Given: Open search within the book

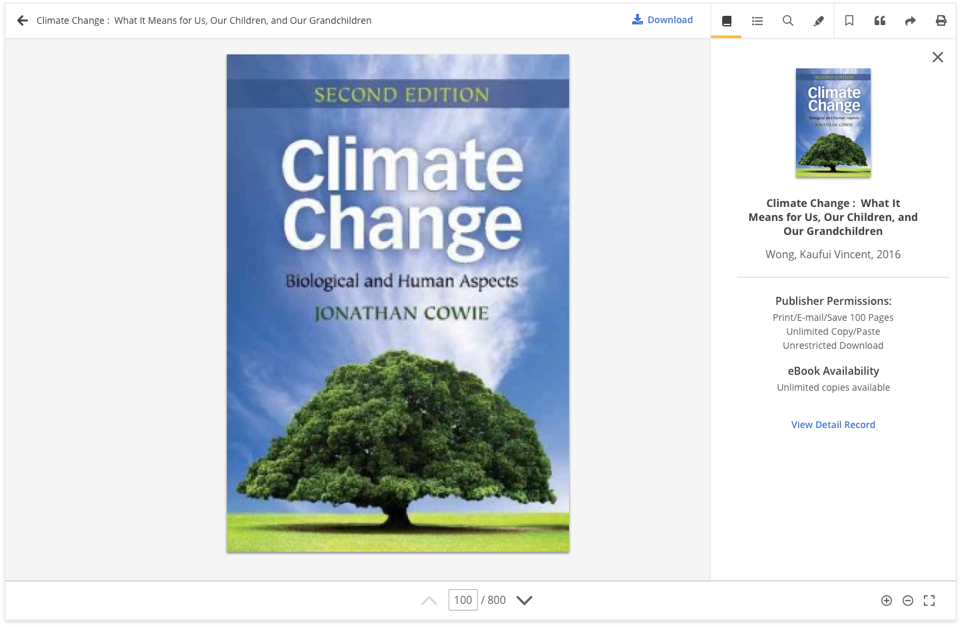Looking at the screenshot, I should click(788, 21).
